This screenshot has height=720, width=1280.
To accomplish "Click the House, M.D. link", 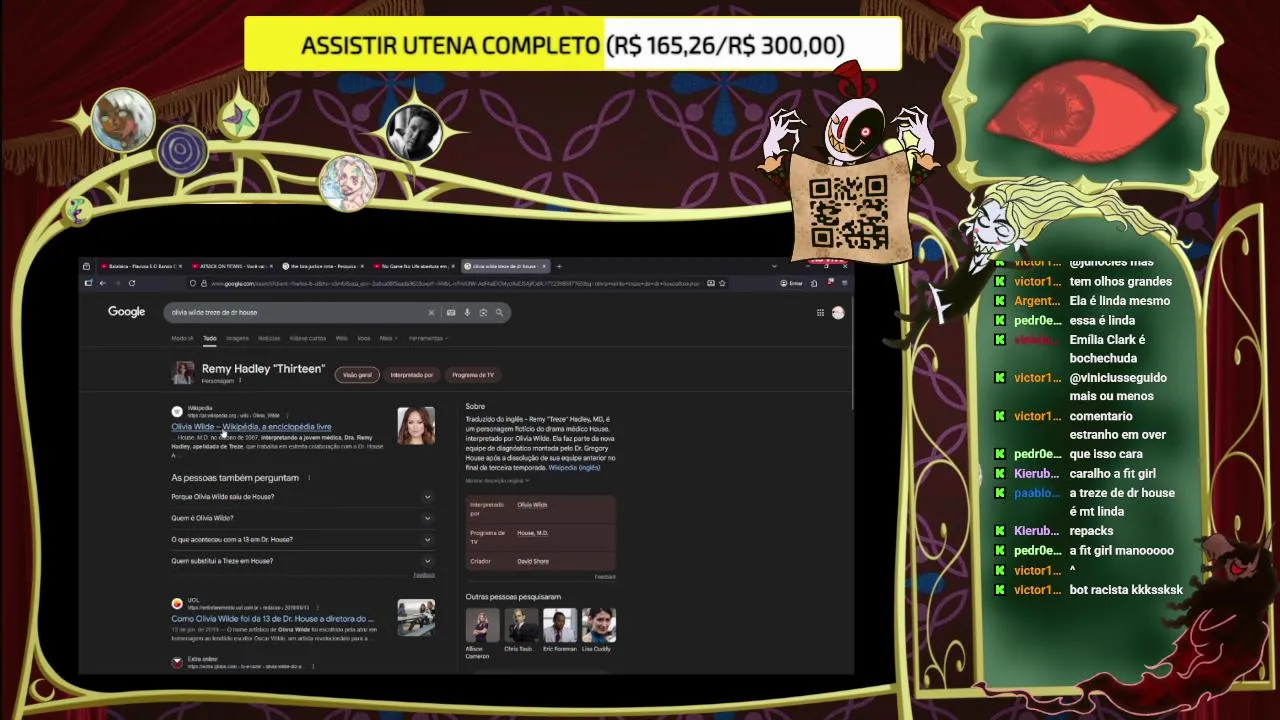I will pyautogui.click(x=532, y=533).
